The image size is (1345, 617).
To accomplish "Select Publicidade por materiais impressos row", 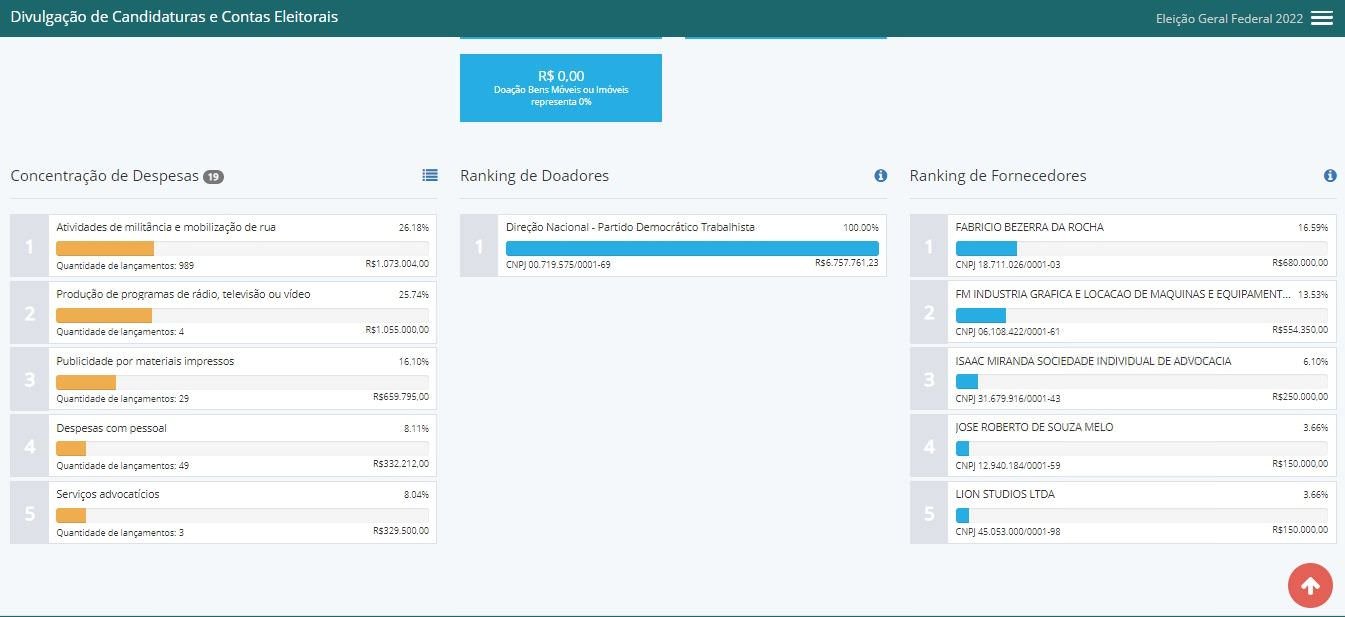I will (x=223, y=379).
